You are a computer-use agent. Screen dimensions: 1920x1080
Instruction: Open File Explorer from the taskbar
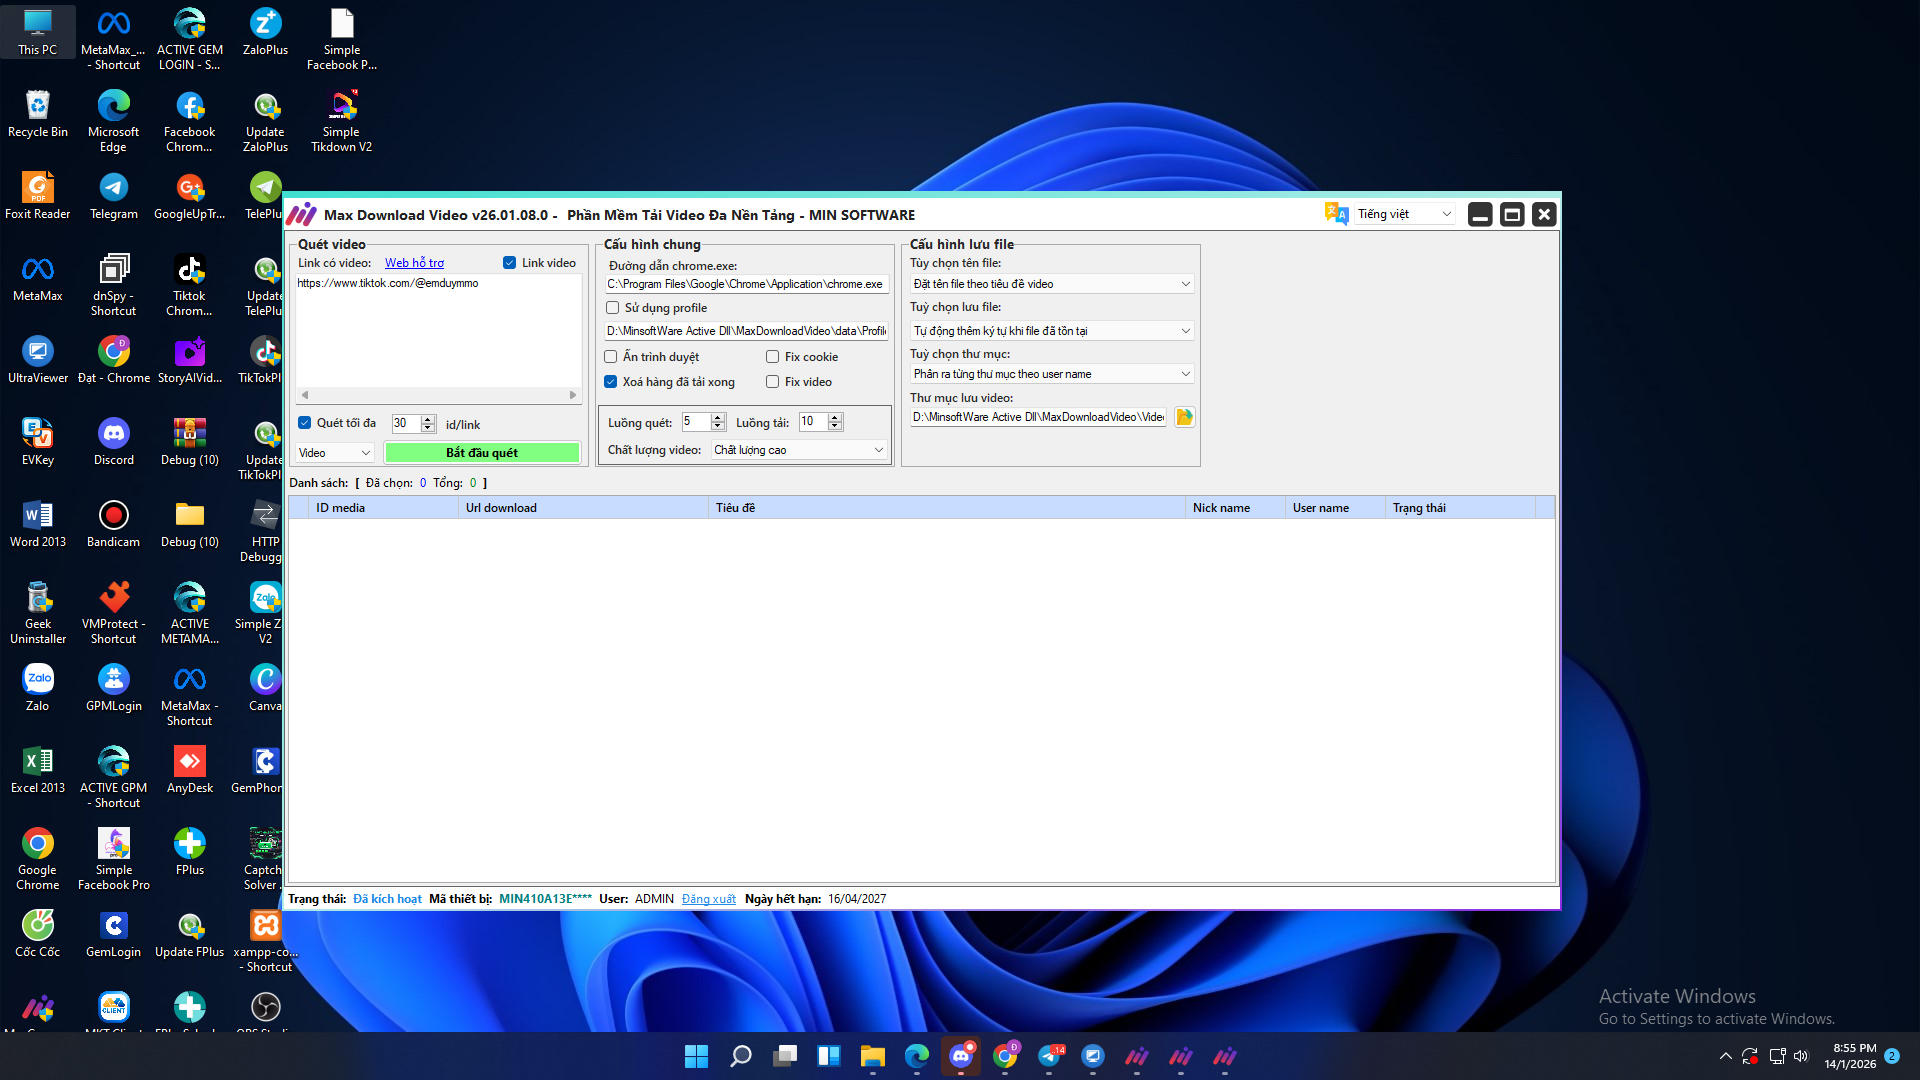873,1056
